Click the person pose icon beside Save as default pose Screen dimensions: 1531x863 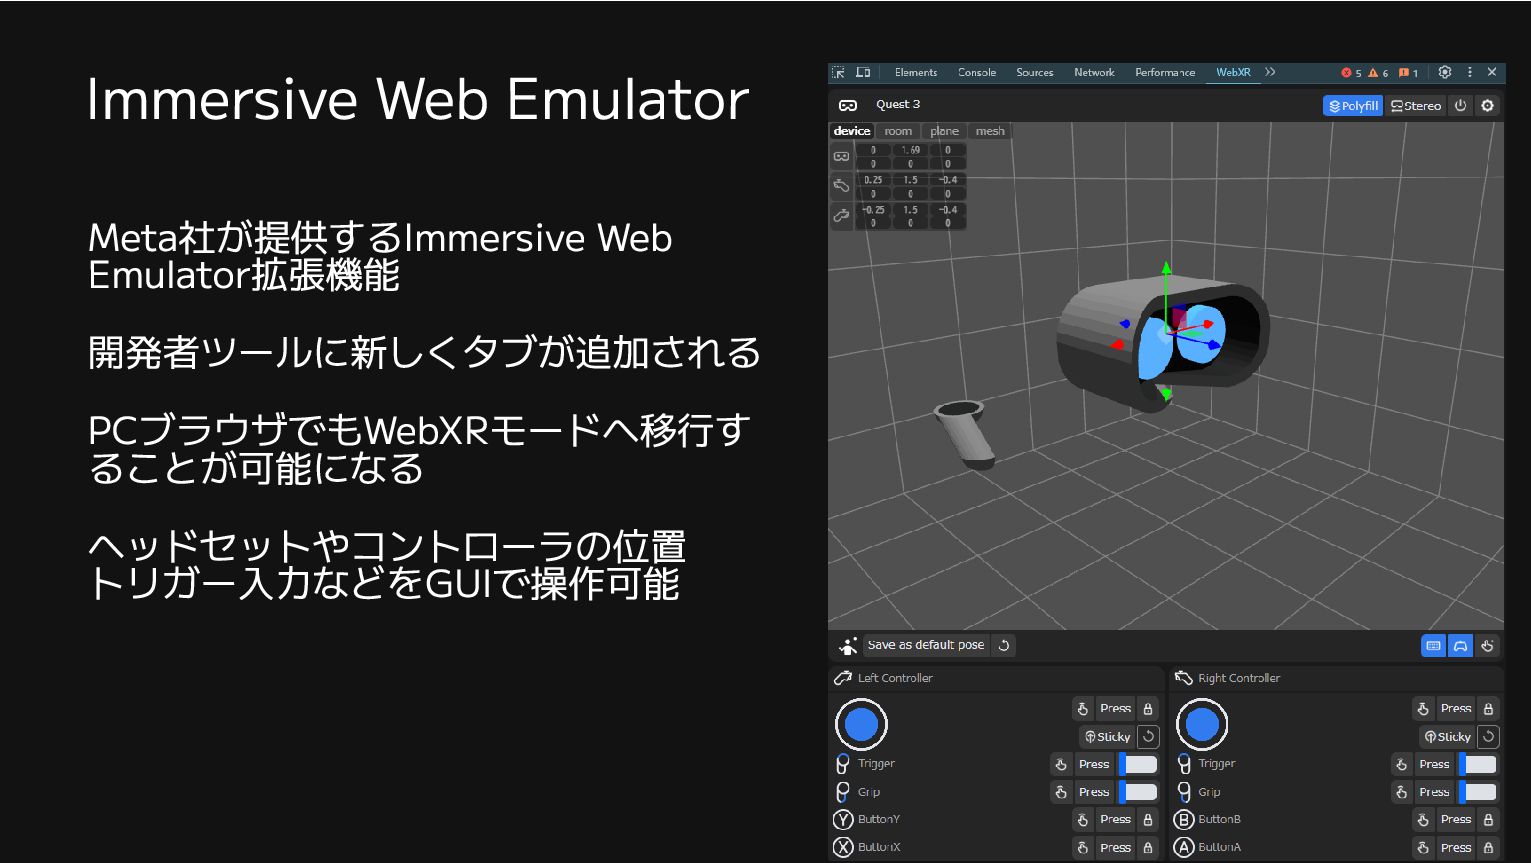point(848,646)
